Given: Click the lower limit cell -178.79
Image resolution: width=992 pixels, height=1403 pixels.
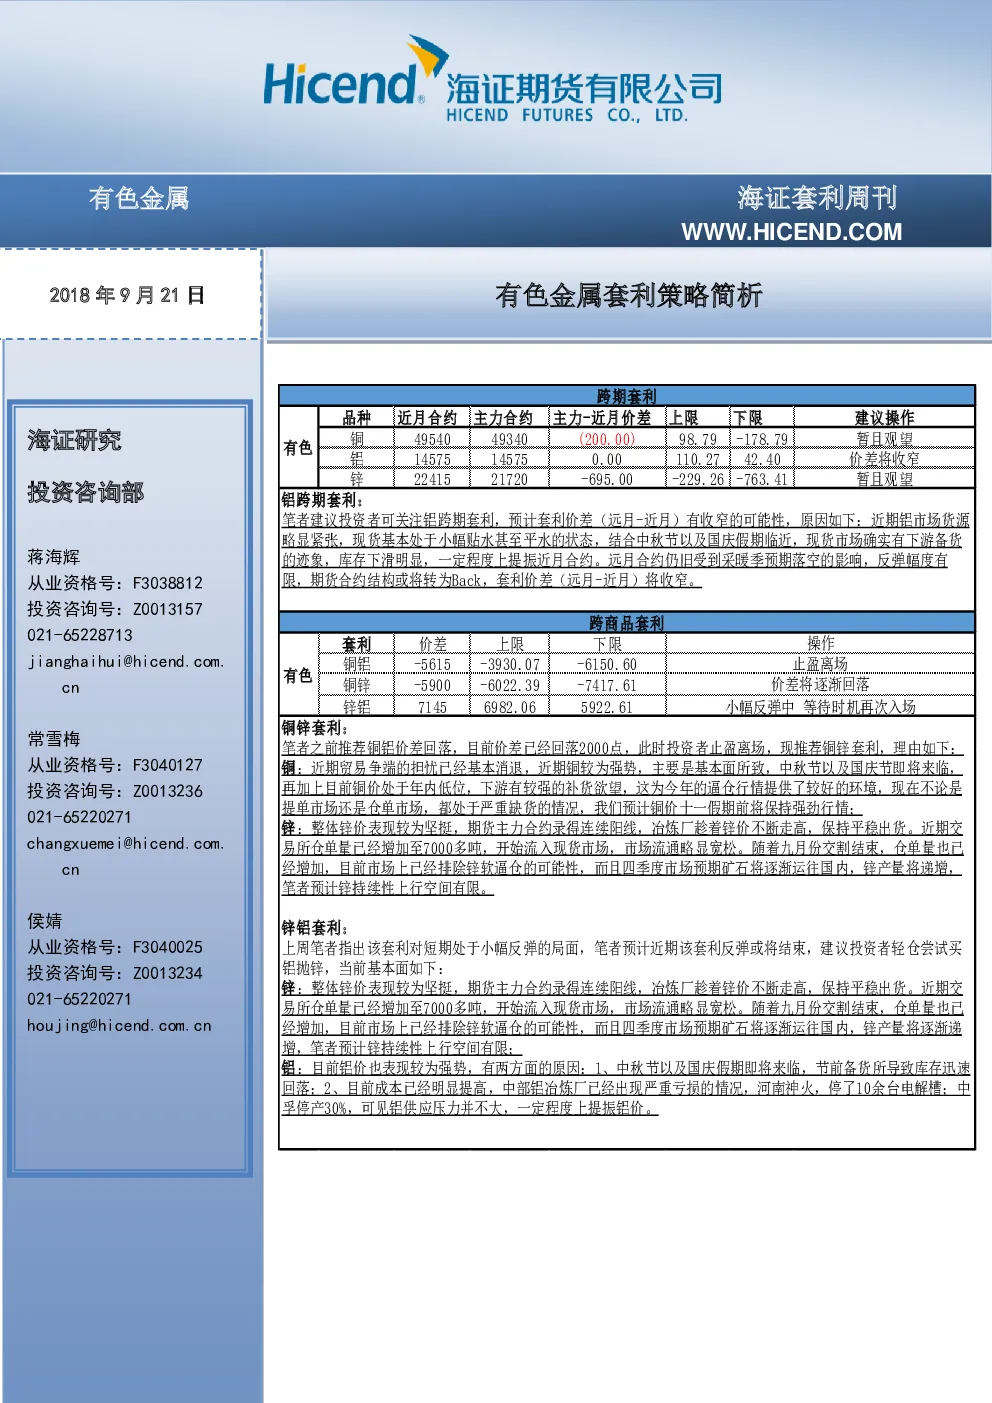Looking at the screenshot, I should 762,439.
